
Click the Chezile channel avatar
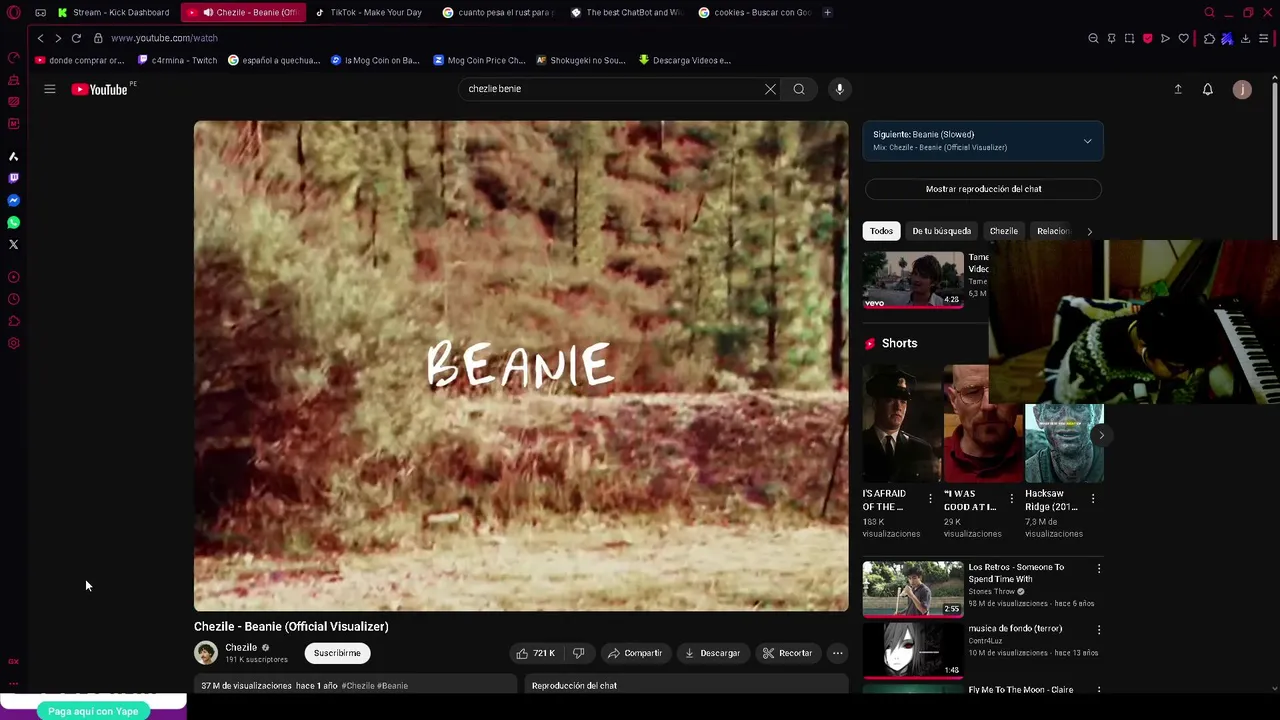pyautogui.click(x=206, y=653)
